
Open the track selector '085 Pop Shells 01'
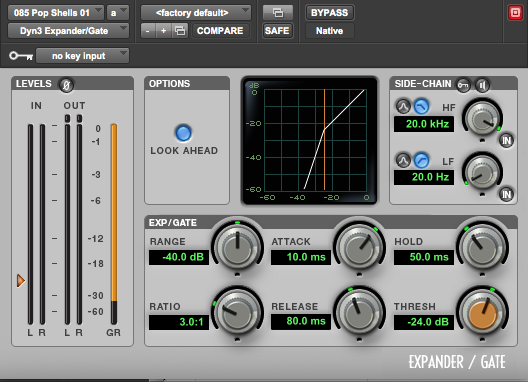(56, 13)
